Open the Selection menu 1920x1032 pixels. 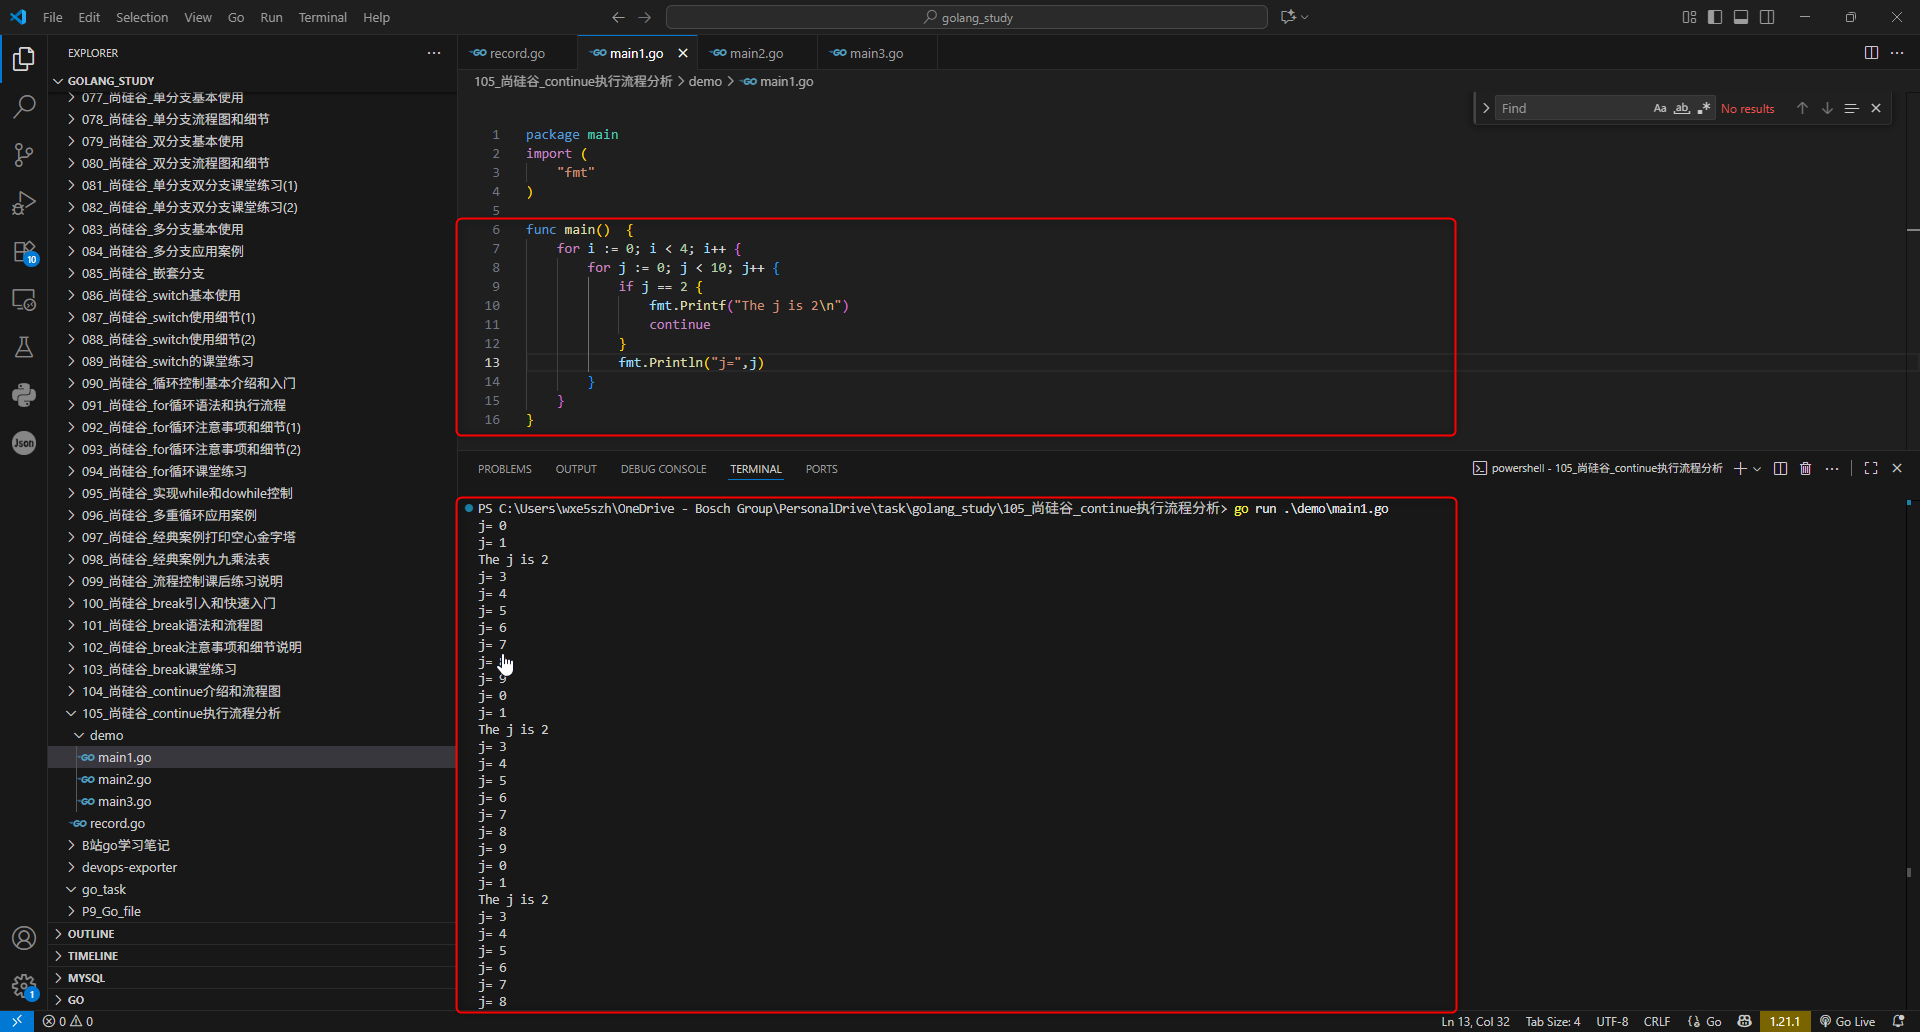point(142,17)
